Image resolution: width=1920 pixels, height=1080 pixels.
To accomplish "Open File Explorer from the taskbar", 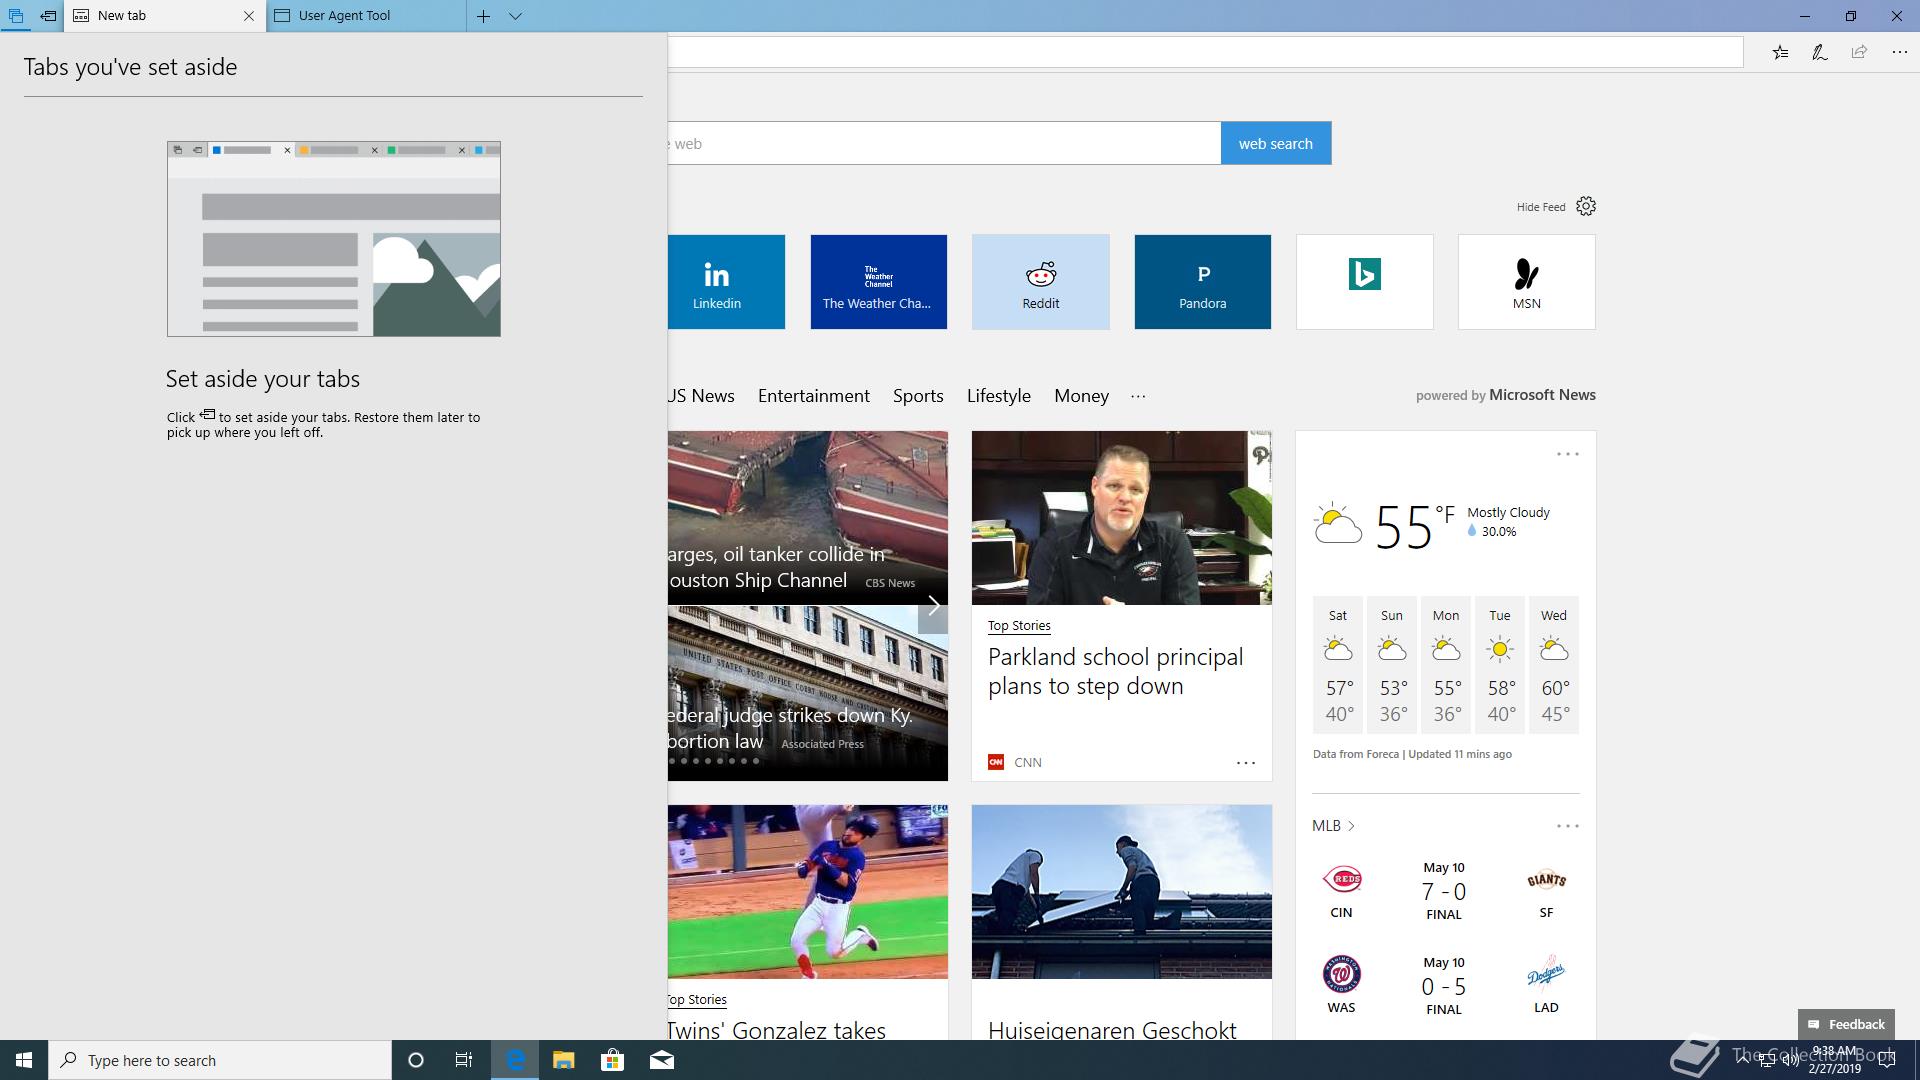I will pos(564,1060).
